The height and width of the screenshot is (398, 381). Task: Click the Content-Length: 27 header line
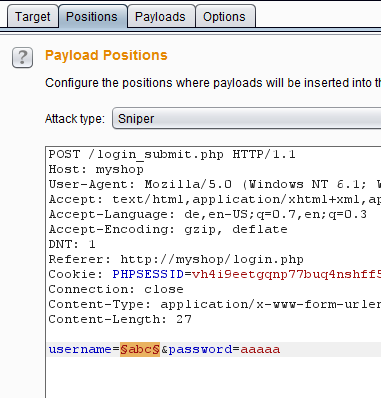pyautogui.click(x=120, y=319)
